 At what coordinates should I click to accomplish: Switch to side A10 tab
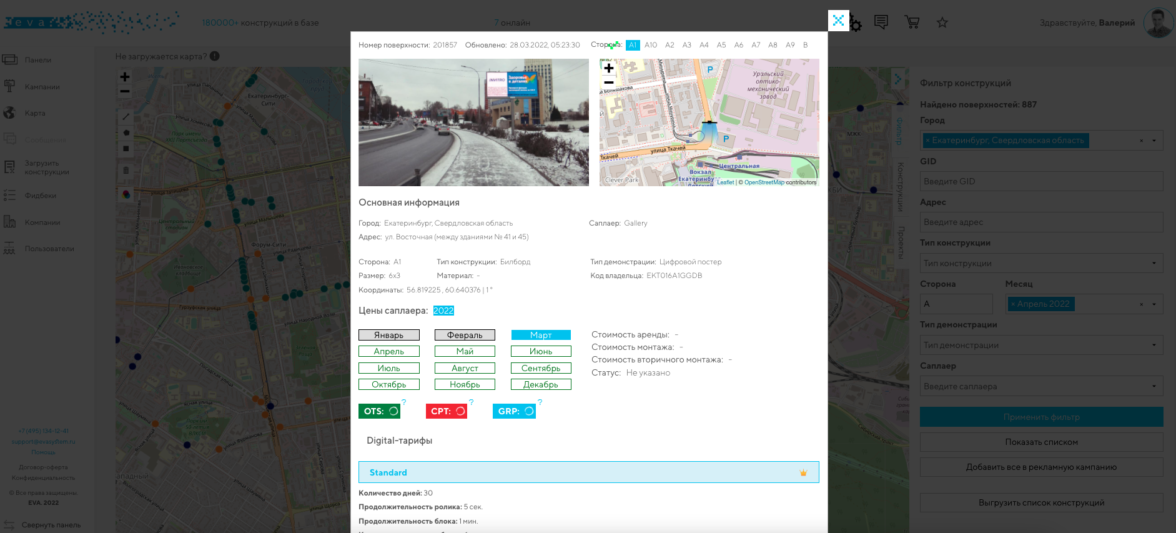651,45
